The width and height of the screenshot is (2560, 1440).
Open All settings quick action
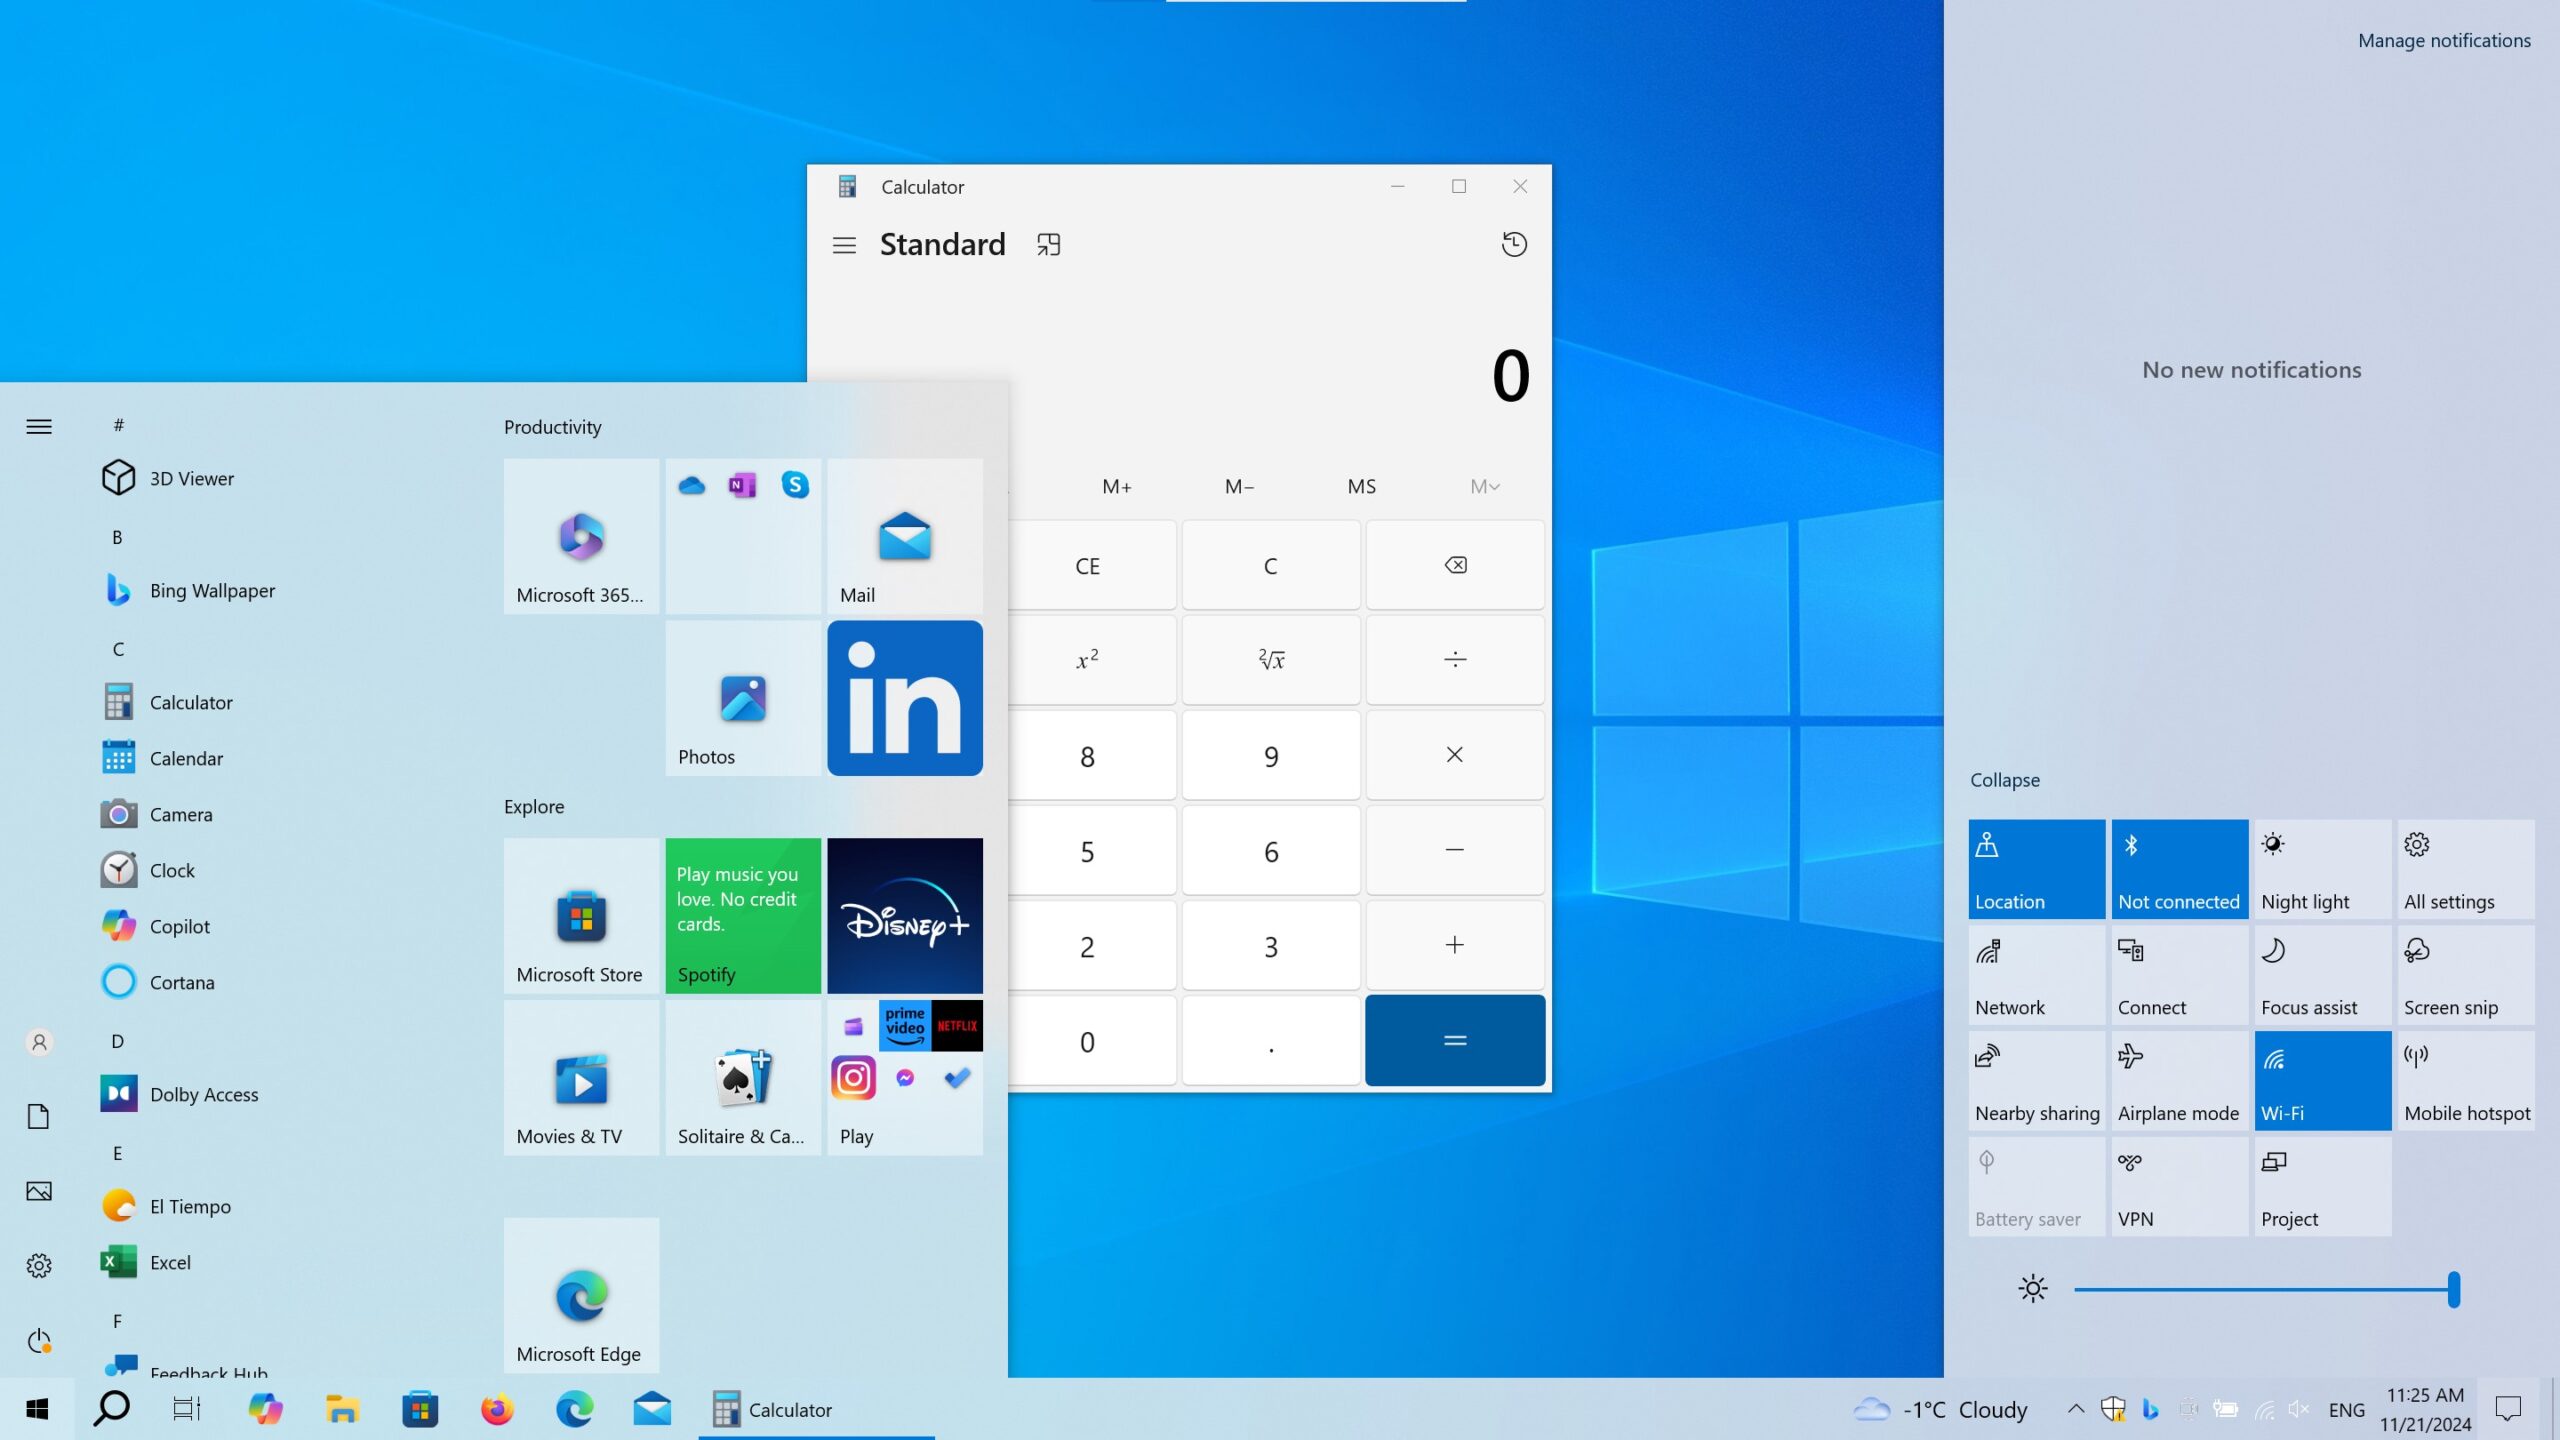2466,869
